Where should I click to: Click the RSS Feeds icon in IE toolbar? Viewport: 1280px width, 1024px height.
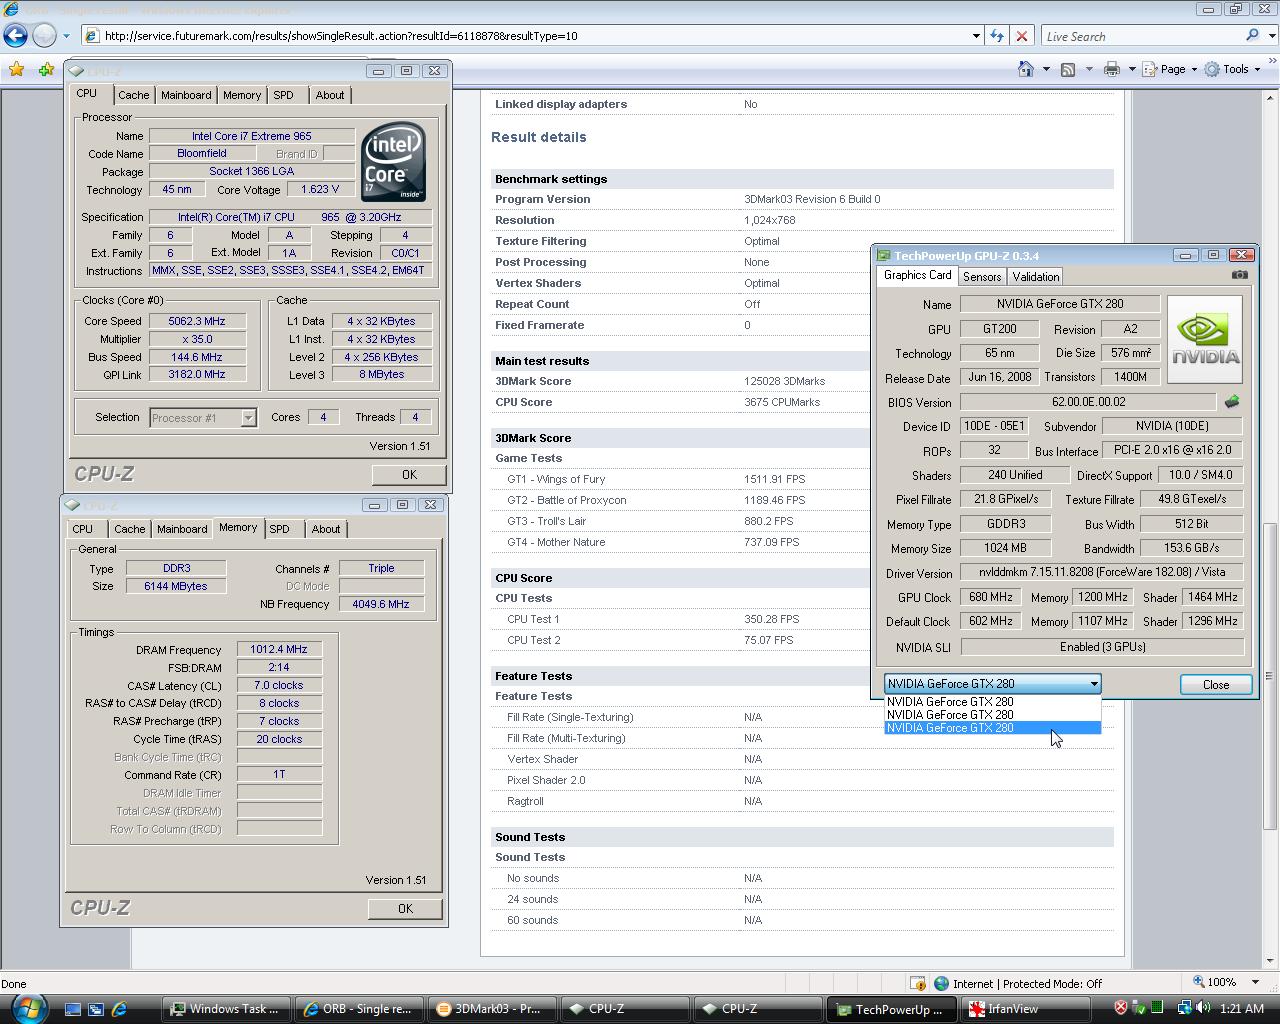point(1068,69)
